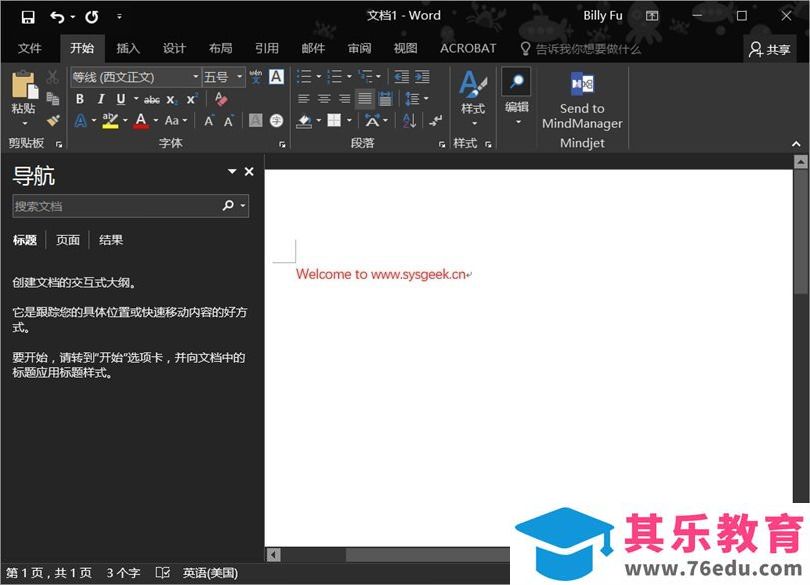This screenshot has width=810, height=585.
Task: Toggle bold formatting
Action: [x=80, y=99]
